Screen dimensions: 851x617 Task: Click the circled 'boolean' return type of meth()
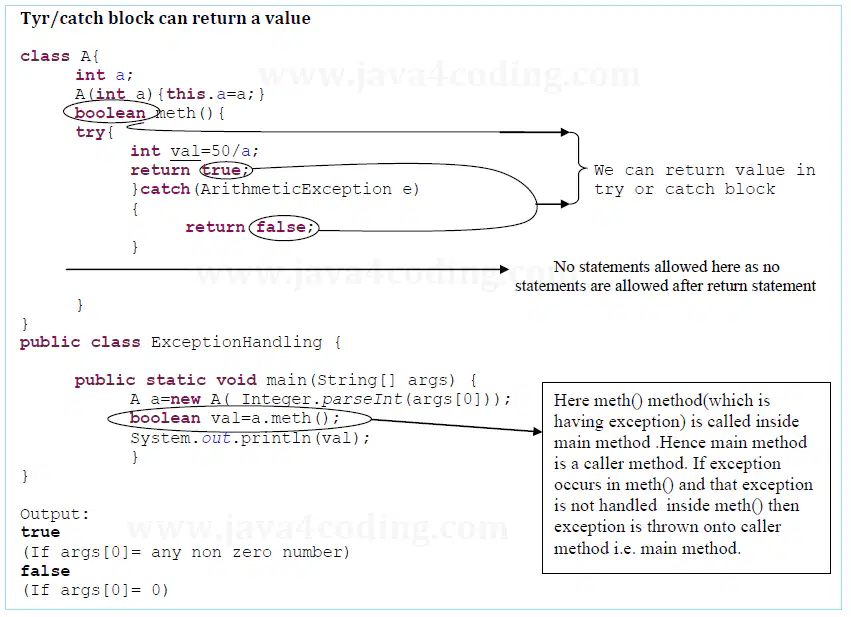(x=110, y=113)
